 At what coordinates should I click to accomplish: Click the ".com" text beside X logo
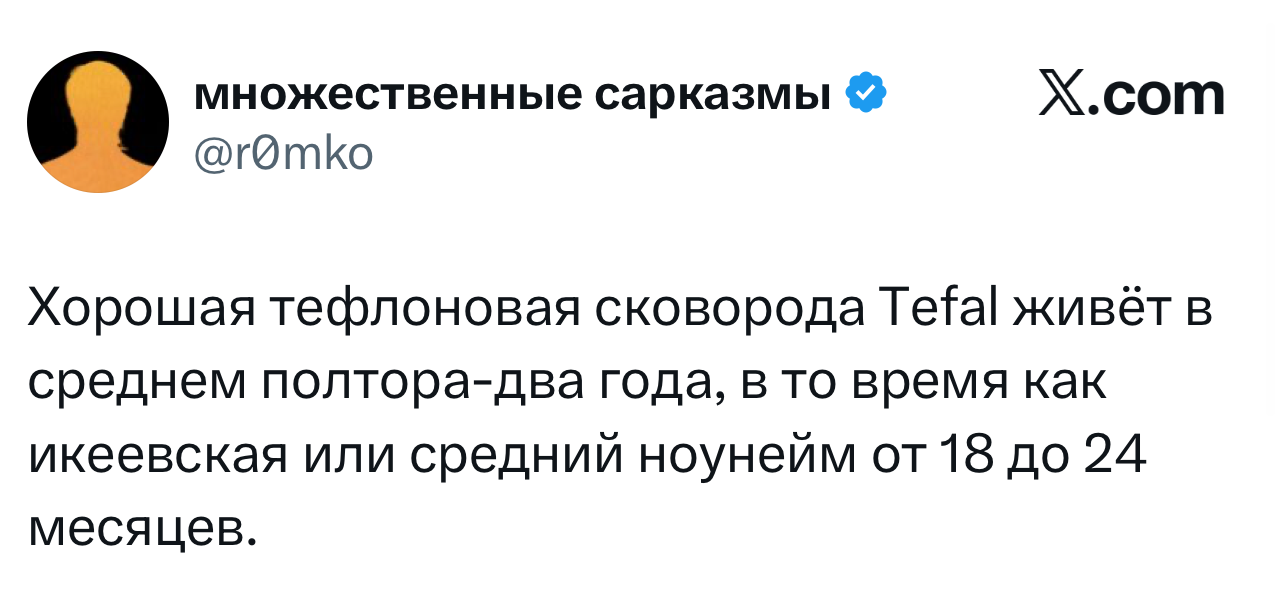pos(1156,96)
